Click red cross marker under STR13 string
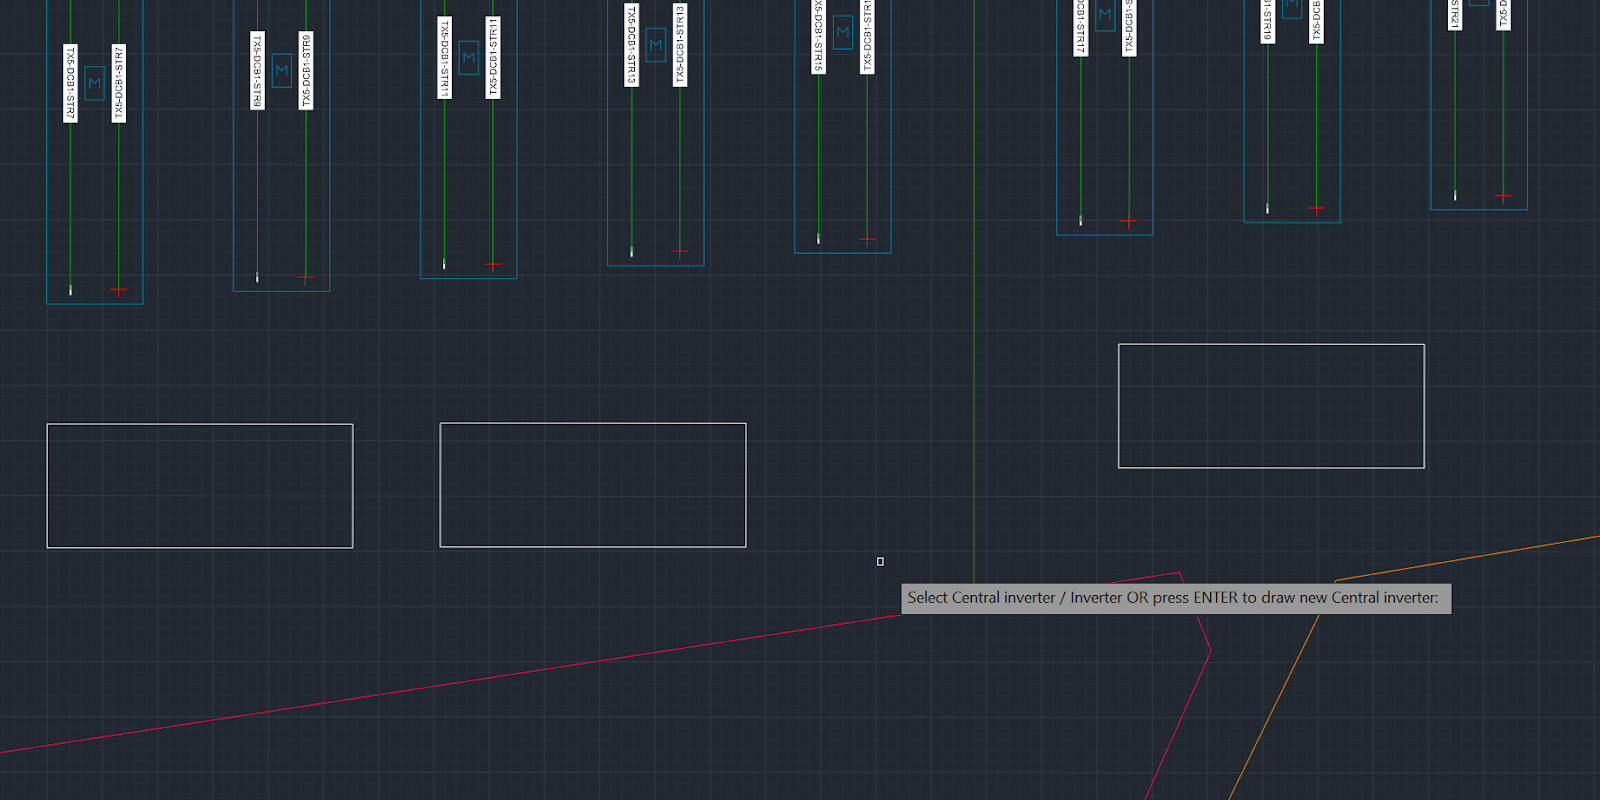Viewport: 1600px width, 800px height. (680, 252)
